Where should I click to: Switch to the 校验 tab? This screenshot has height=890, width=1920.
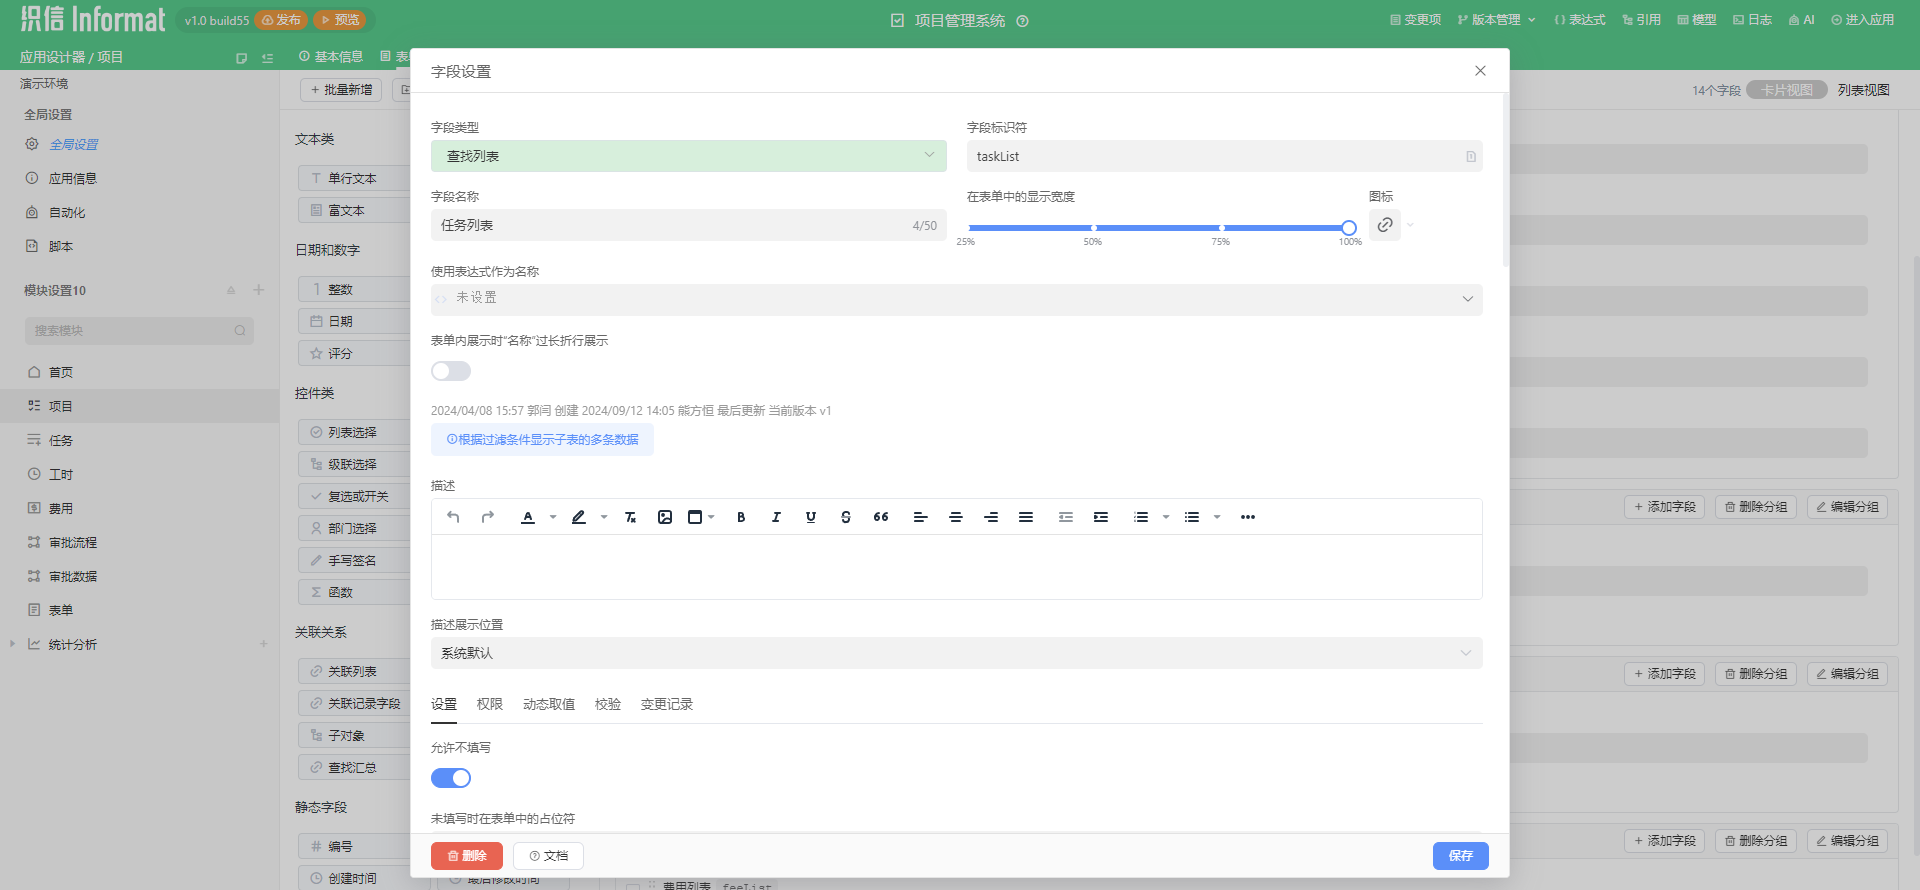tap(608, 704)
